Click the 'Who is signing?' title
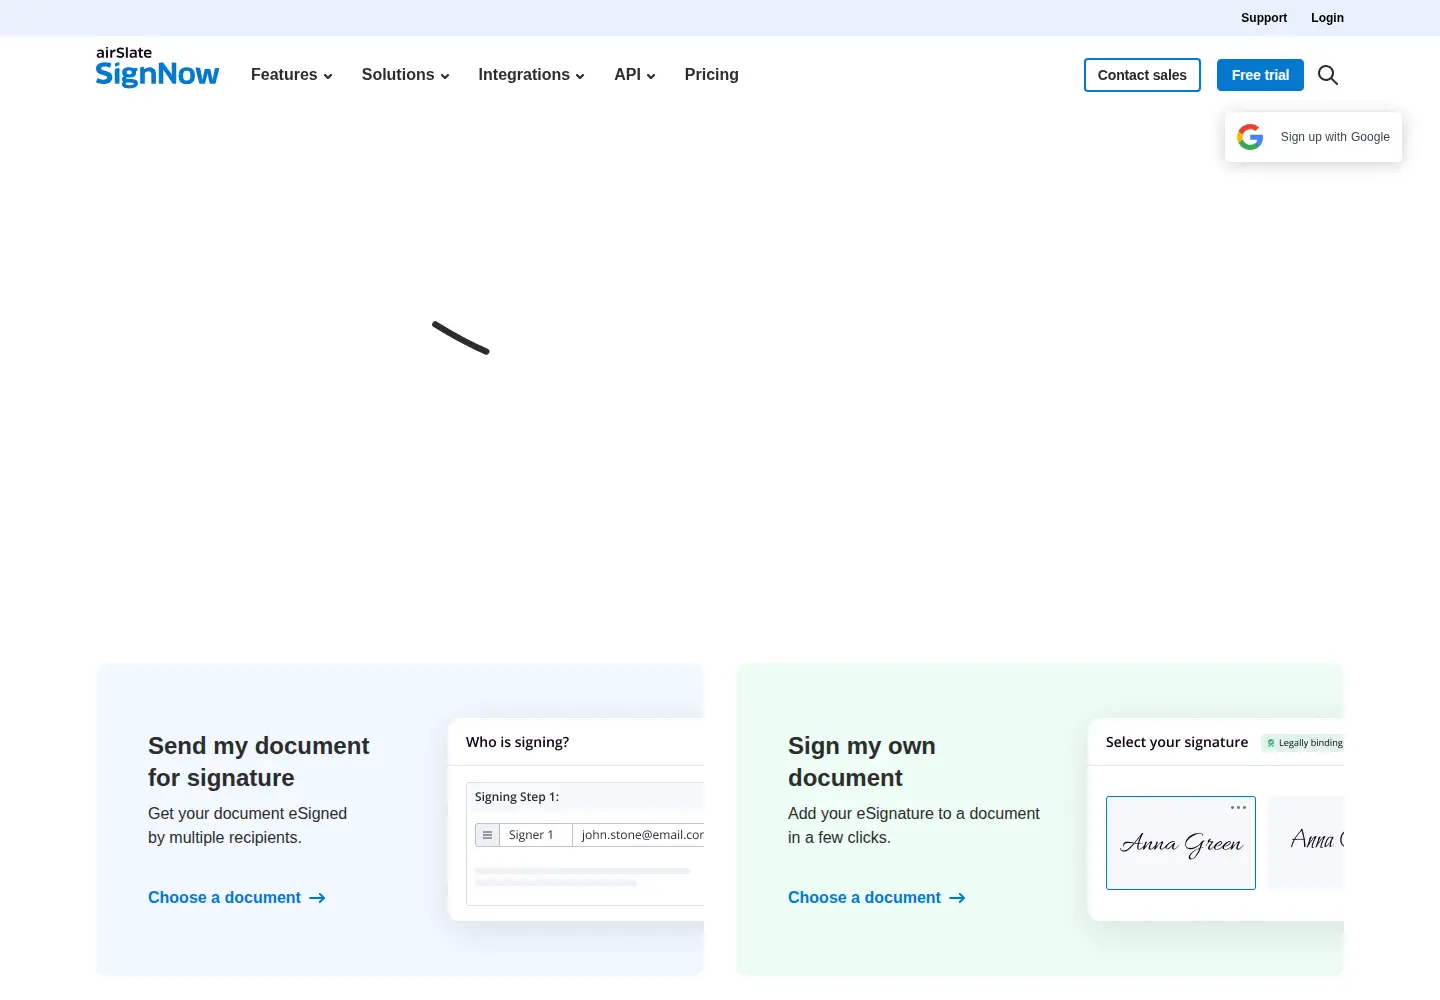Image resolution: width=1440 pixels, height=1000 pixels. [x=518, y=742]
